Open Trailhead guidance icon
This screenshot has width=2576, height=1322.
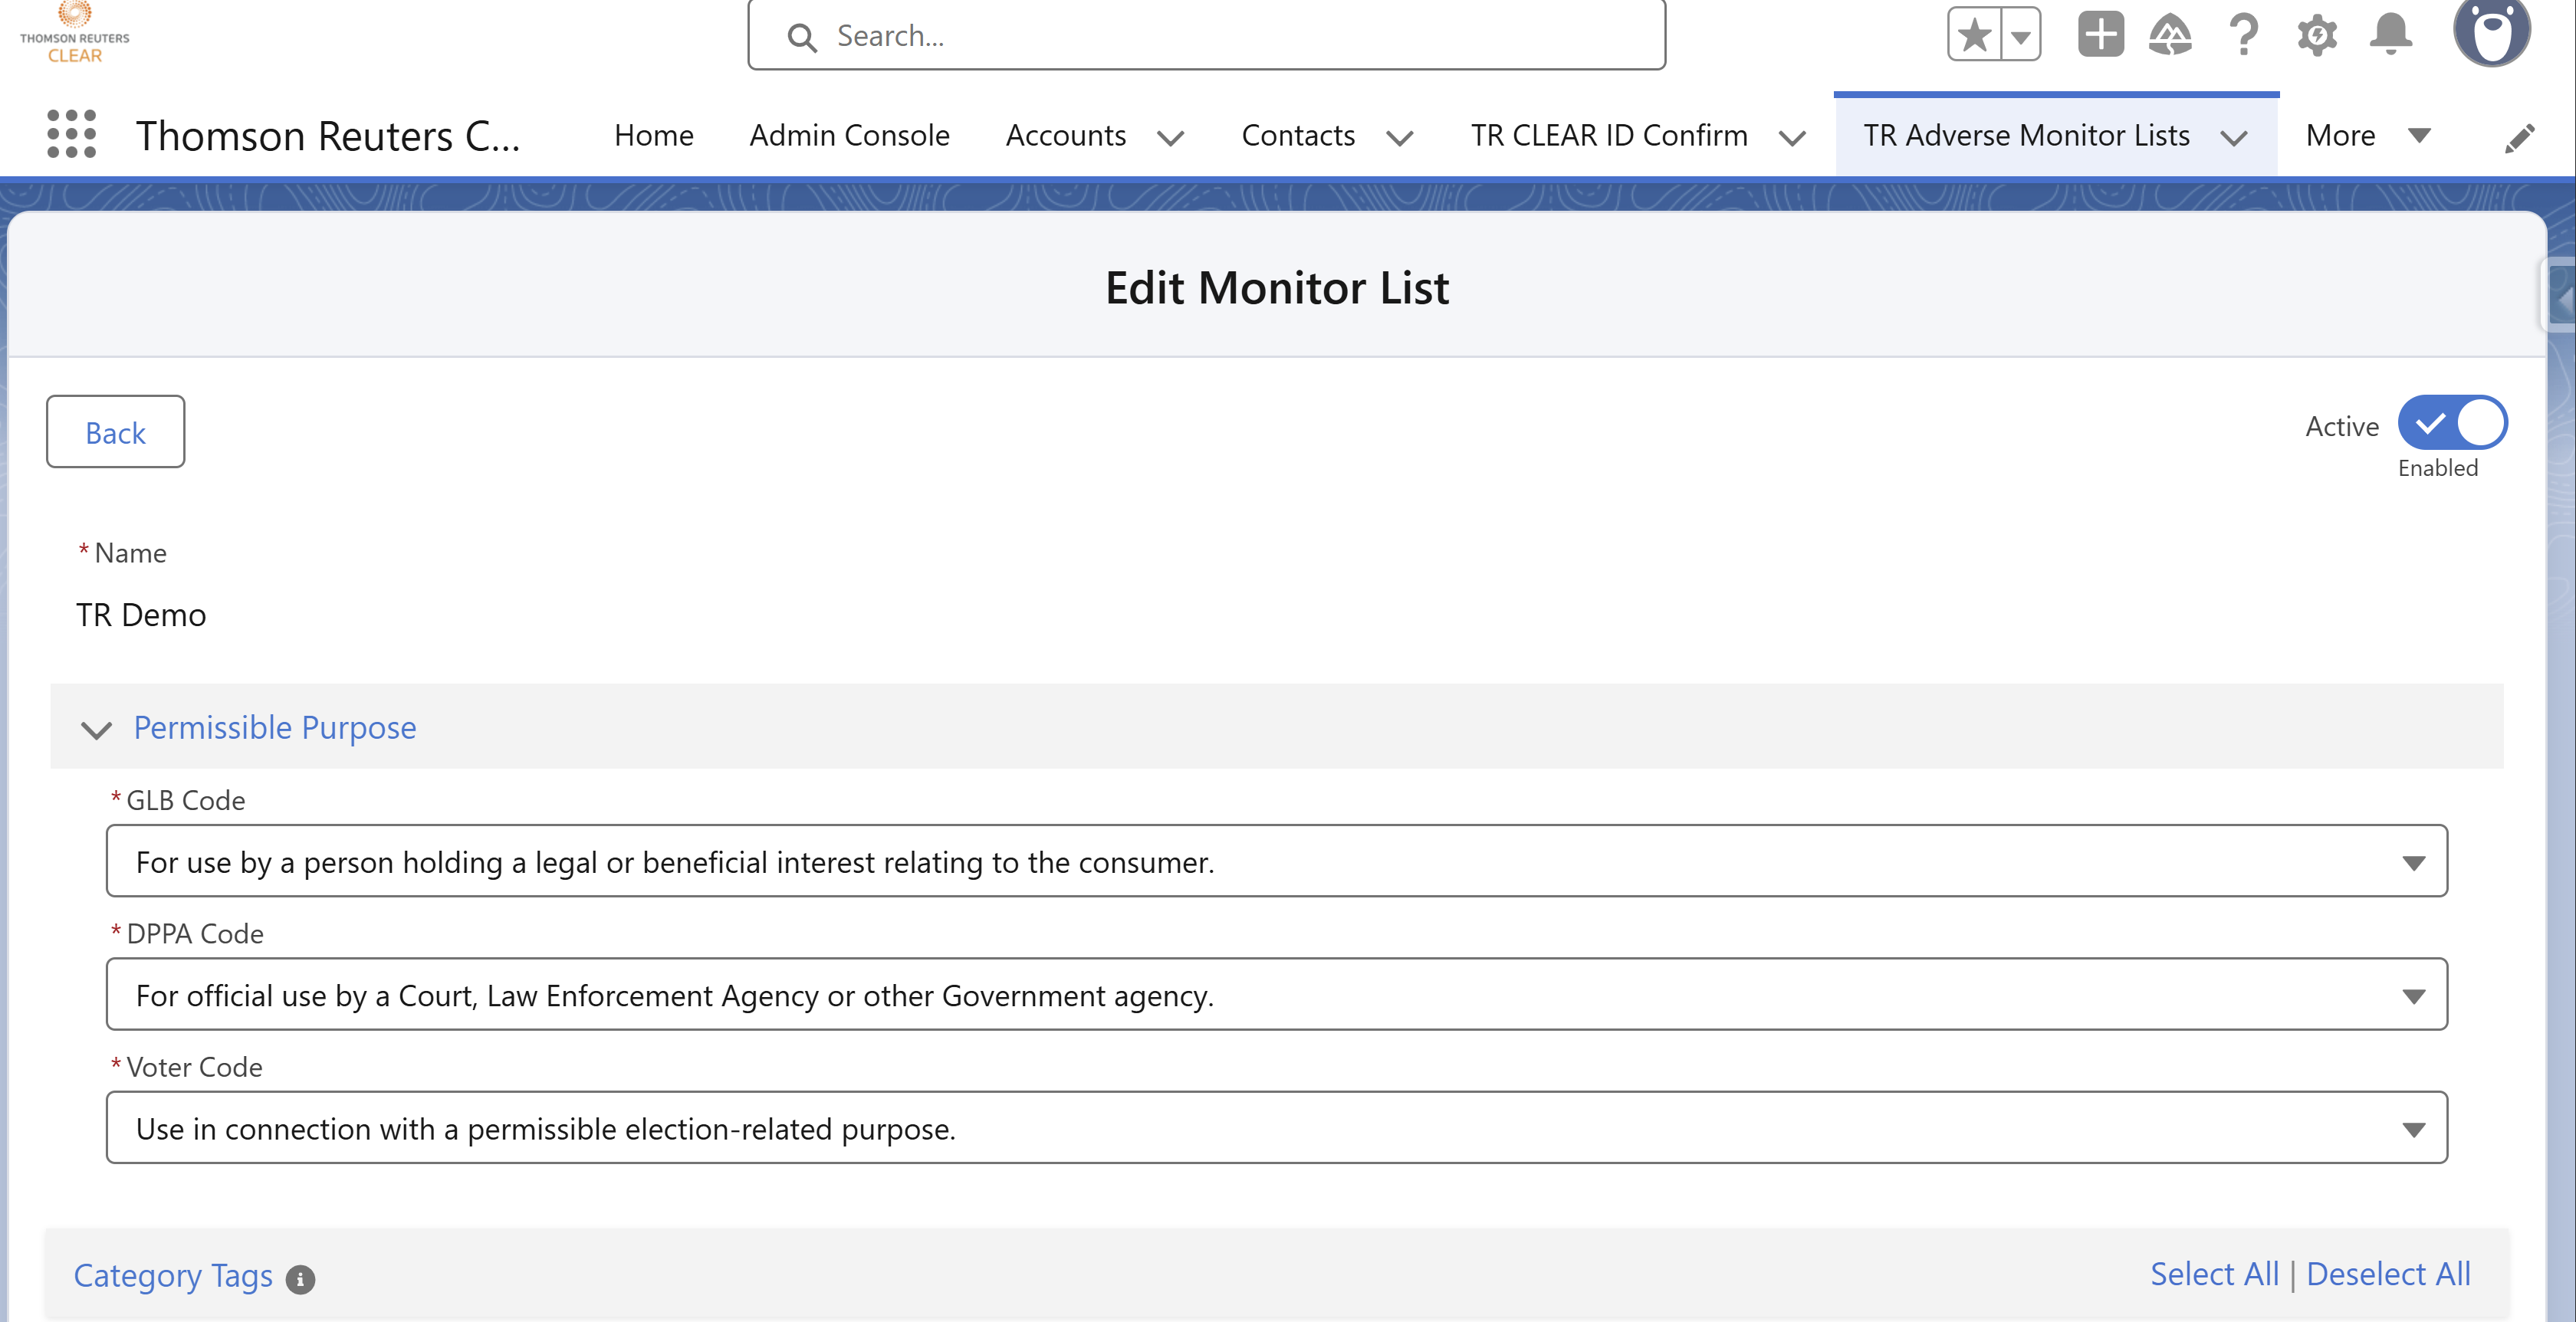pyautogui.click(x=2170, y=35)
